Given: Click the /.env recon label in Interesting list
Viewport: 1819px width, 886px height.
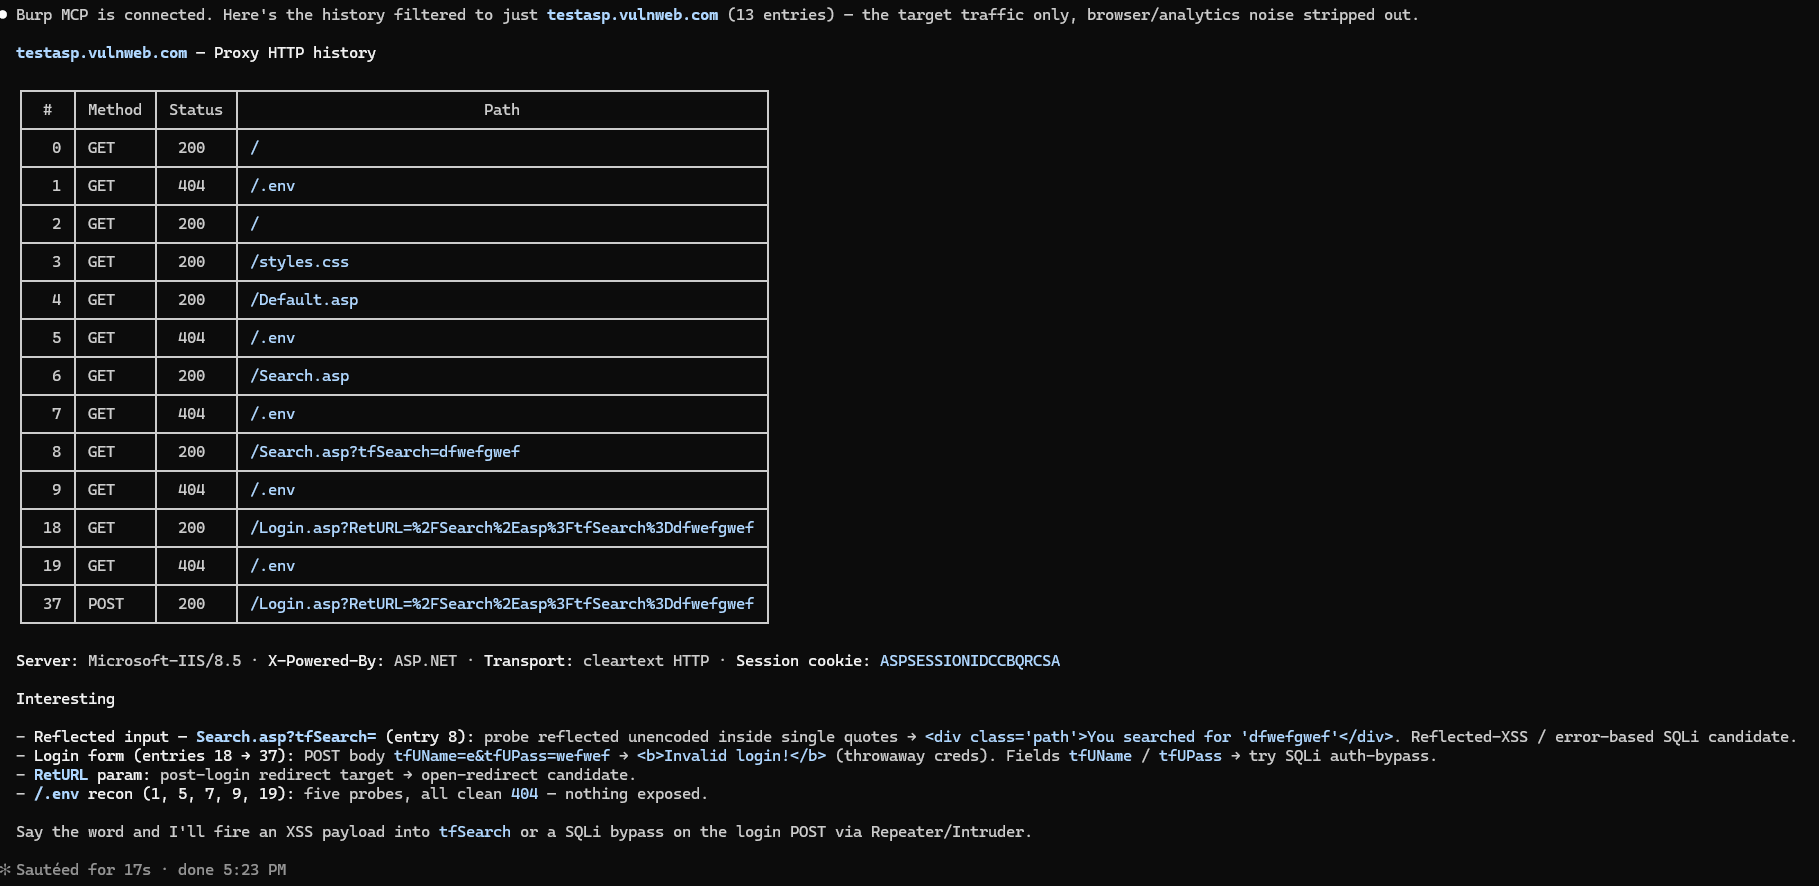Looking at the screenshot, I should (83, 794).
